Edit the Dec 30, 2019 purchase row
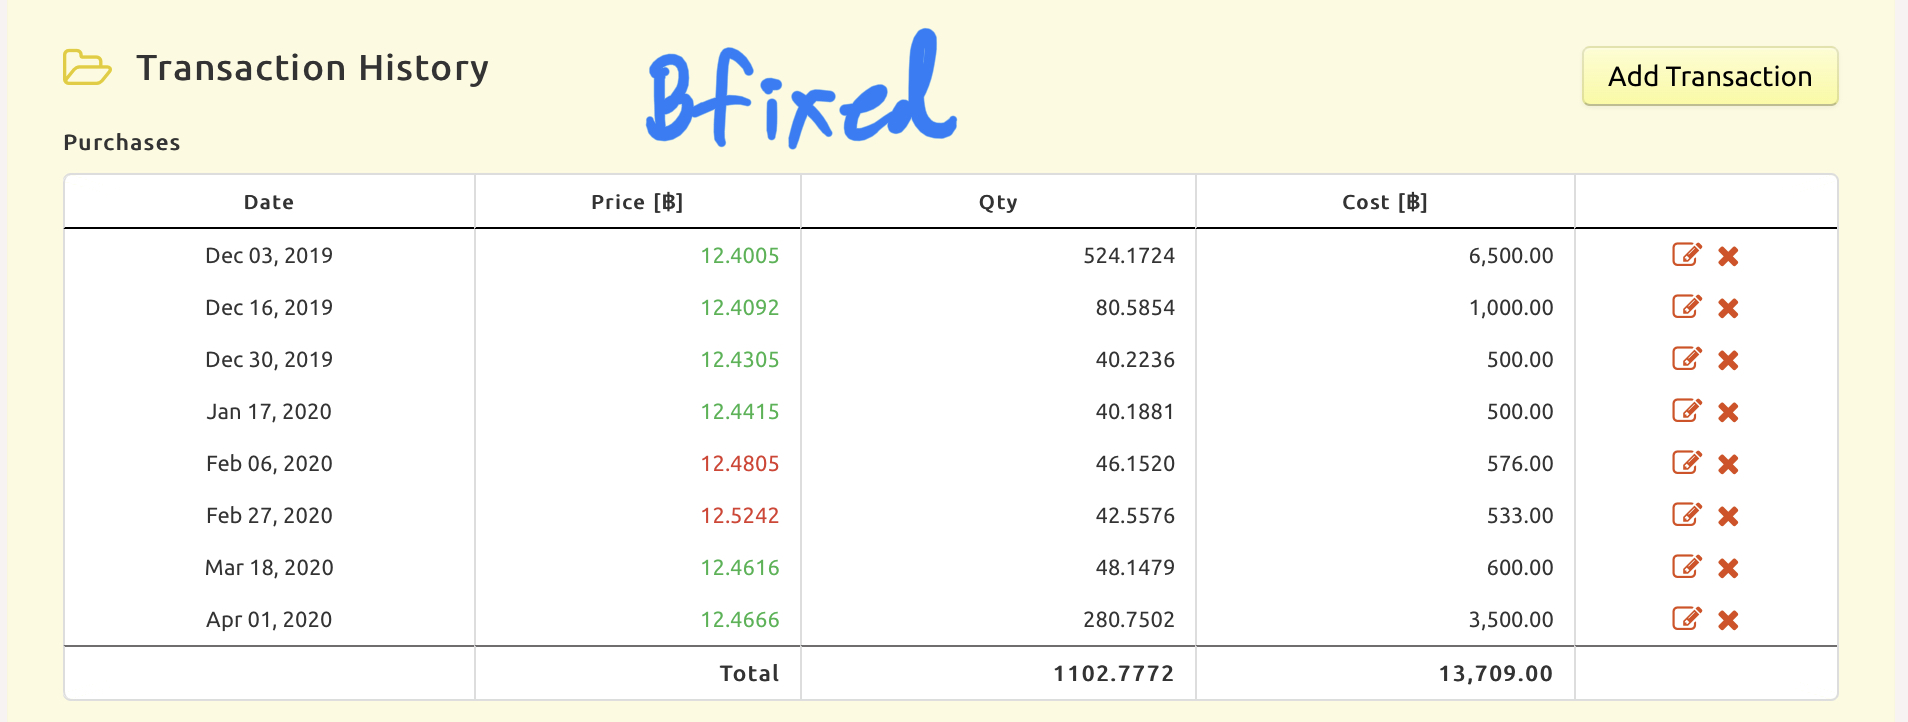The image size is (1908, 722). coord(1687,359)
